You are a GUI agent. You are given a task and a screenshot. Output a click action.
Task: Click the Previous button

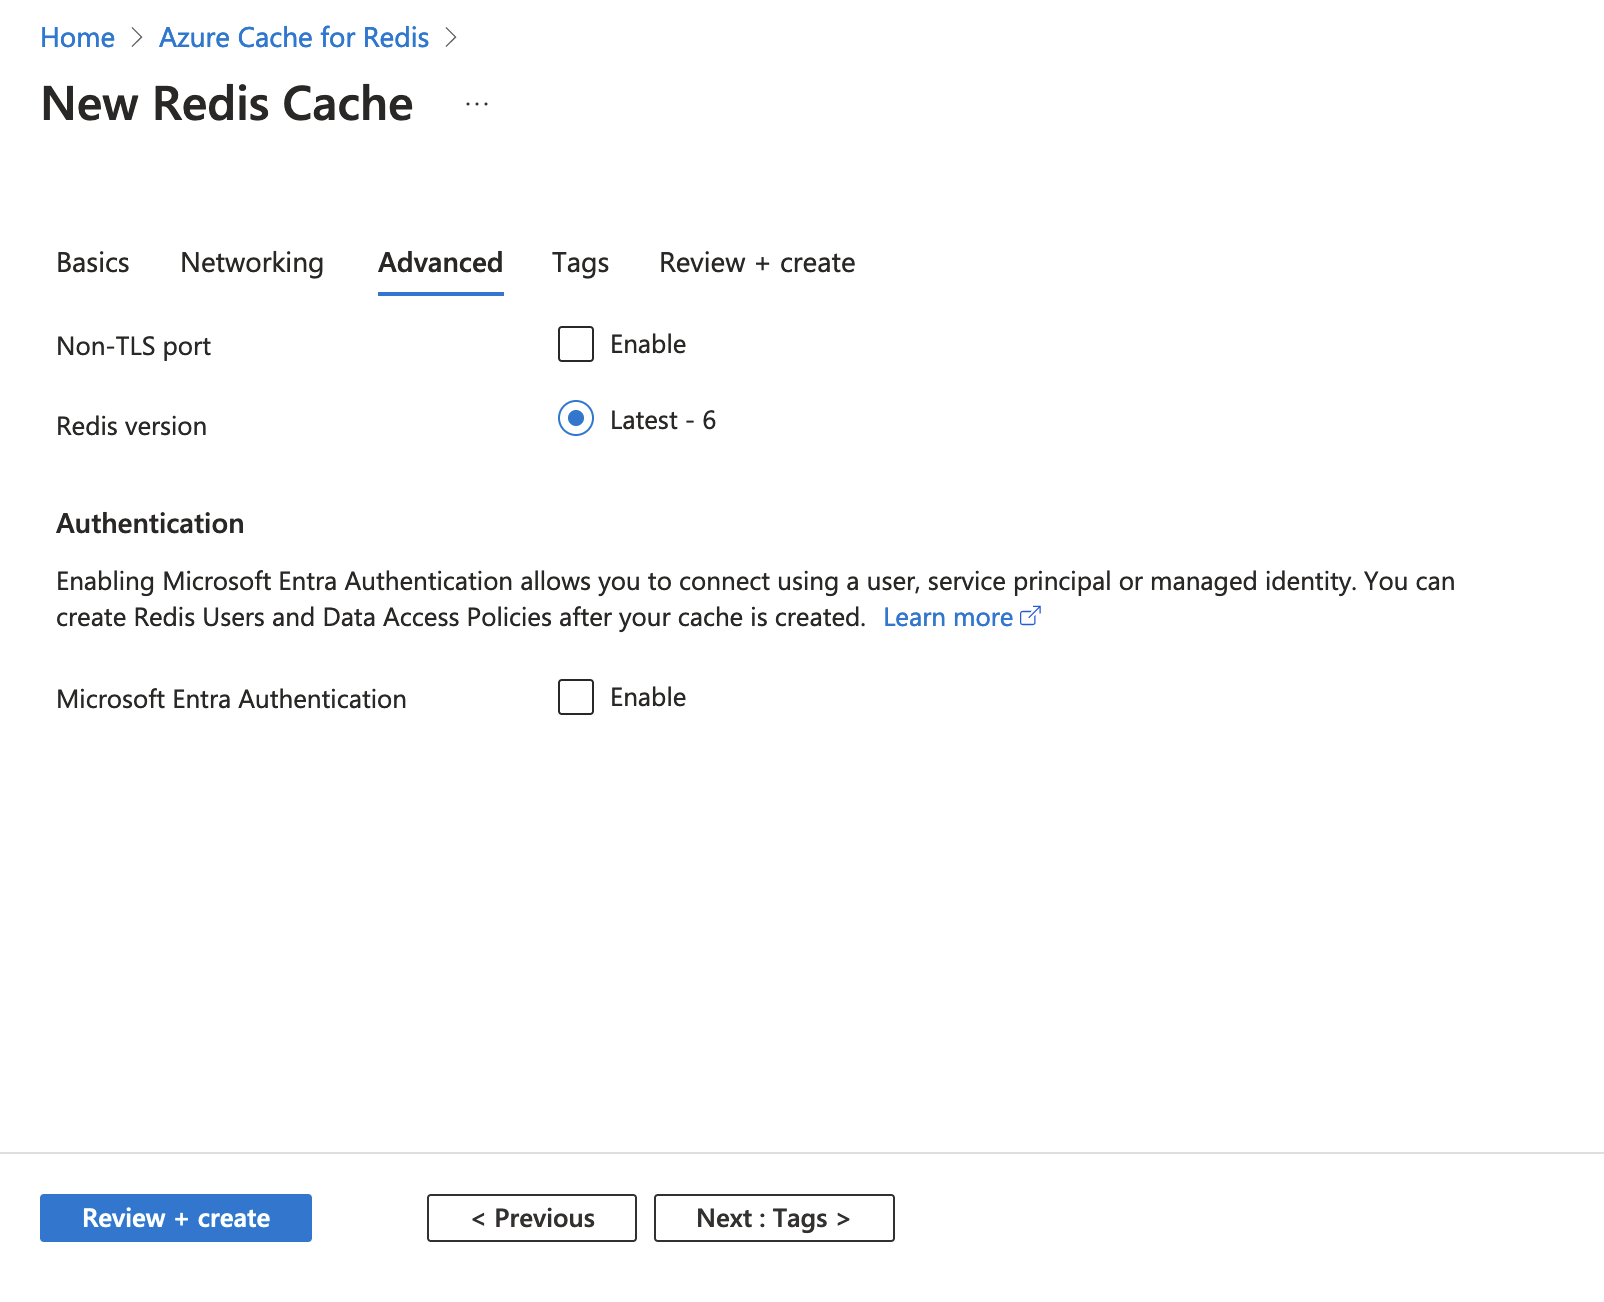tap(531, 1218)
